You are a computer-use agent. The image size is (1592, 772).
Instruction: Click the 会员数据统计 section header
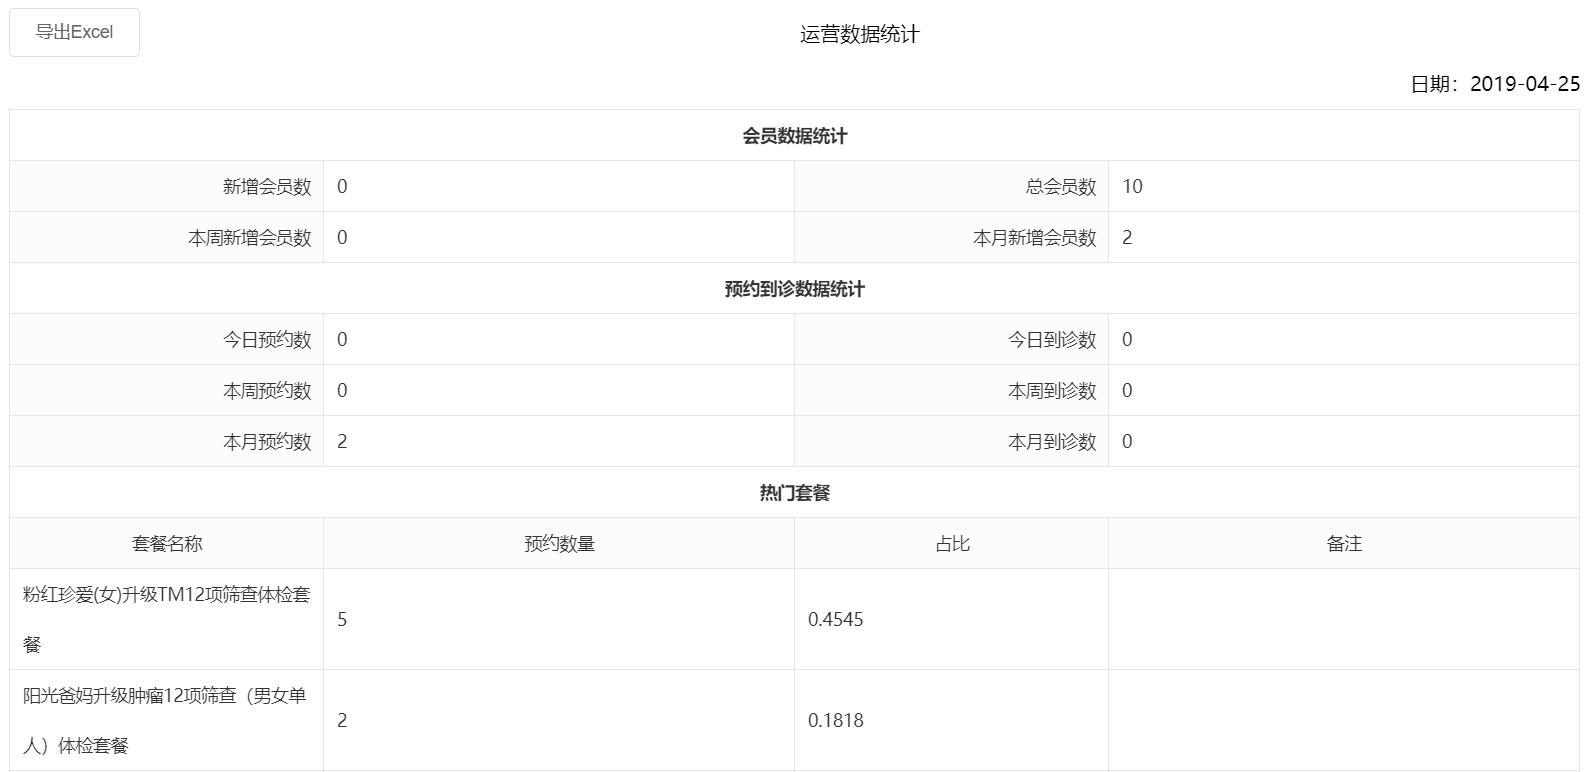[795, 136]
